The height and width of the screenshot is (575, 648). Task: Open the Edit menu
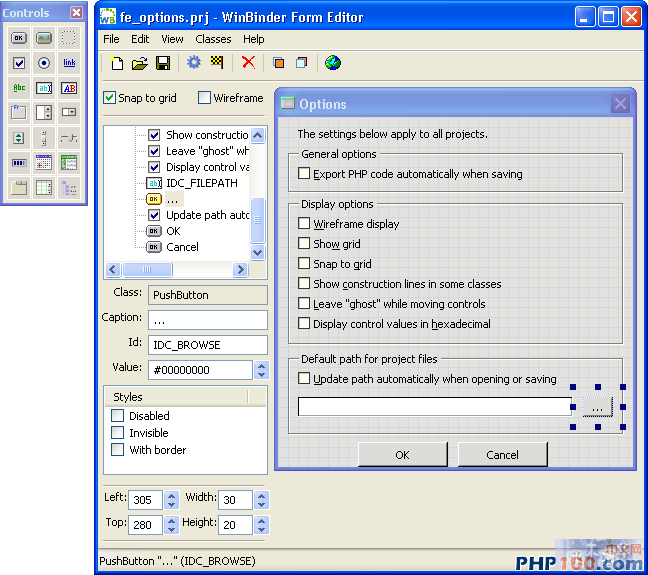pyautogui.click(x=140, y=39)
